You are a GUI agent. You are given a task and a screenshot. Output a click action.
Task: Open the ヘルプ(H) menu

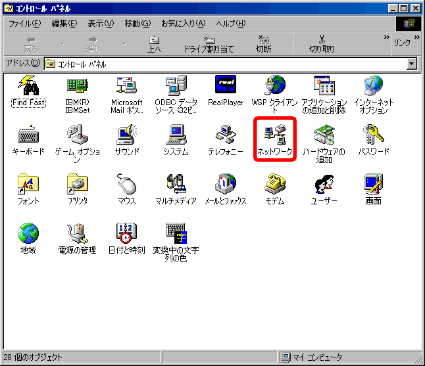click(x=231, y=24)
